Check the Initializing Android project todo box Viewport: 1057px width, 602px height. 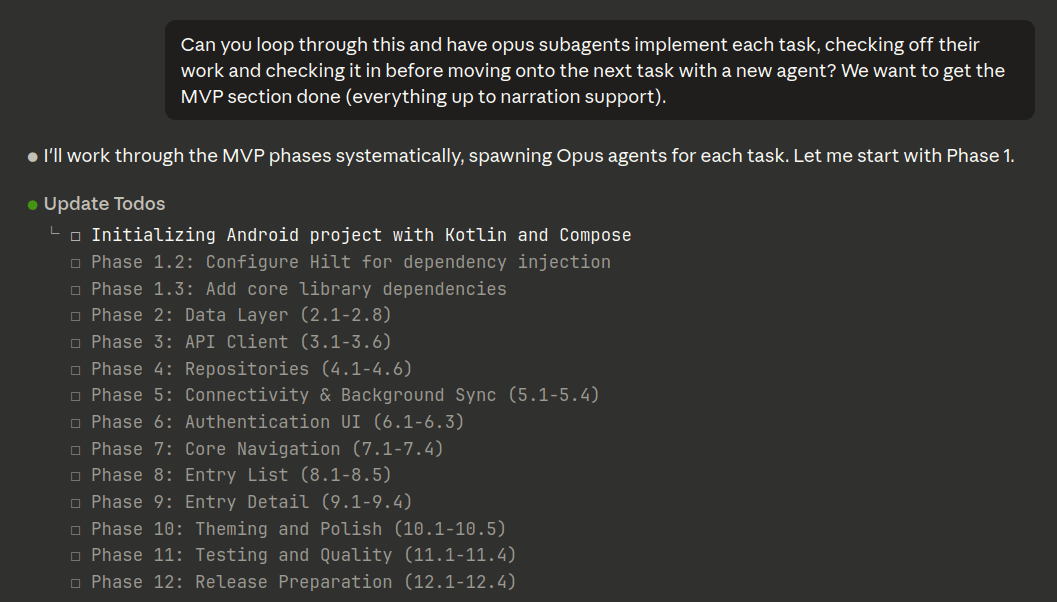coord(76,236)
